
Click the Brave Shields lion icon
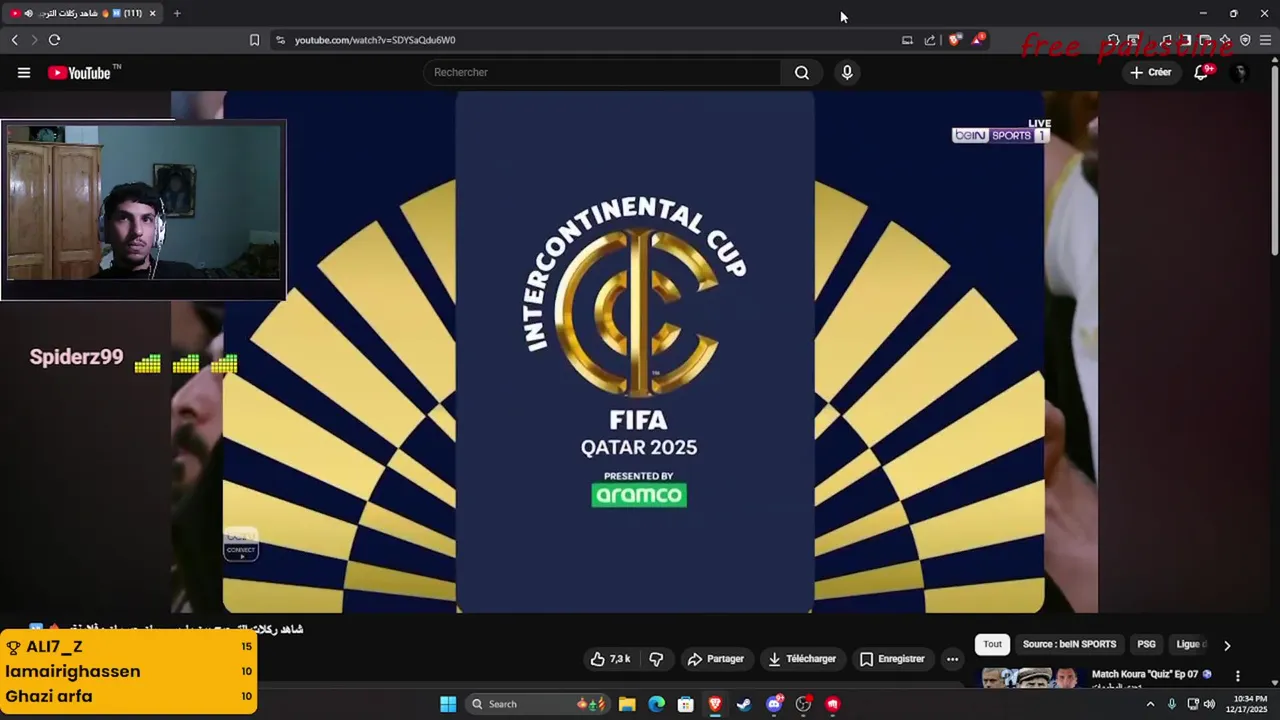(x=954, y=40)
